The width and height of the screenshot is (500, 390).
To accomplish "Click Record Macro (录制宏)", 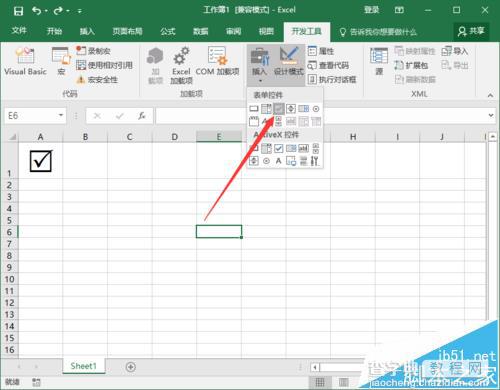I will (93, 51).
